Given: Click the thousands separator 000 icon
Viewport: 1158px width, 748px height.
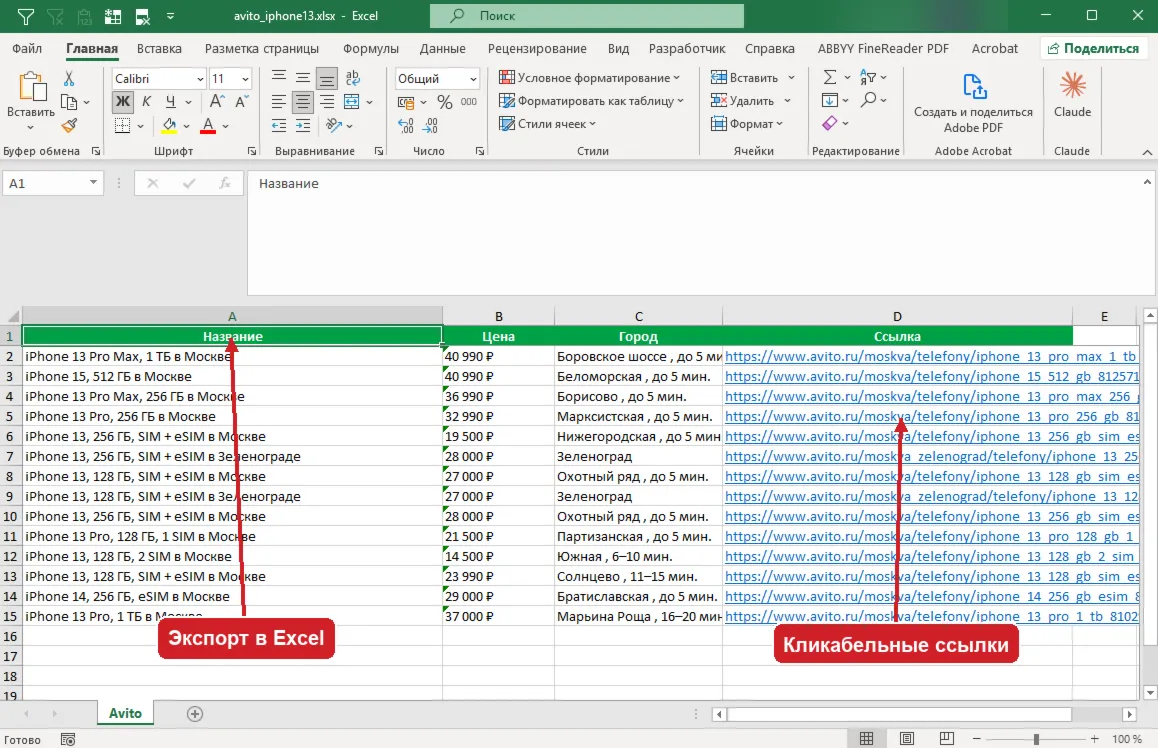Looking at the screenshot, I should click(469, 102).
